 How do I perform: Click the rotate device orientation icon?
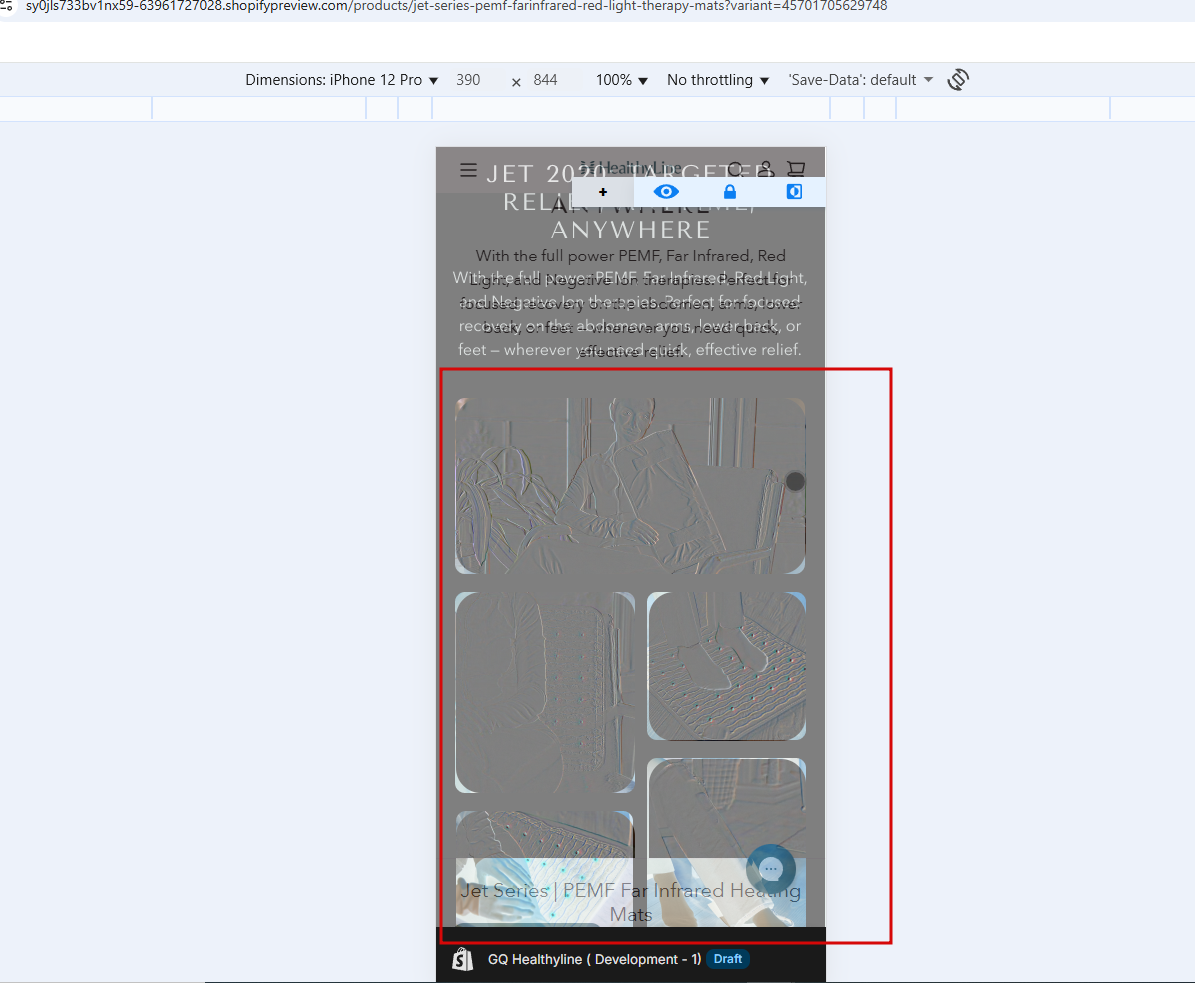958,80
